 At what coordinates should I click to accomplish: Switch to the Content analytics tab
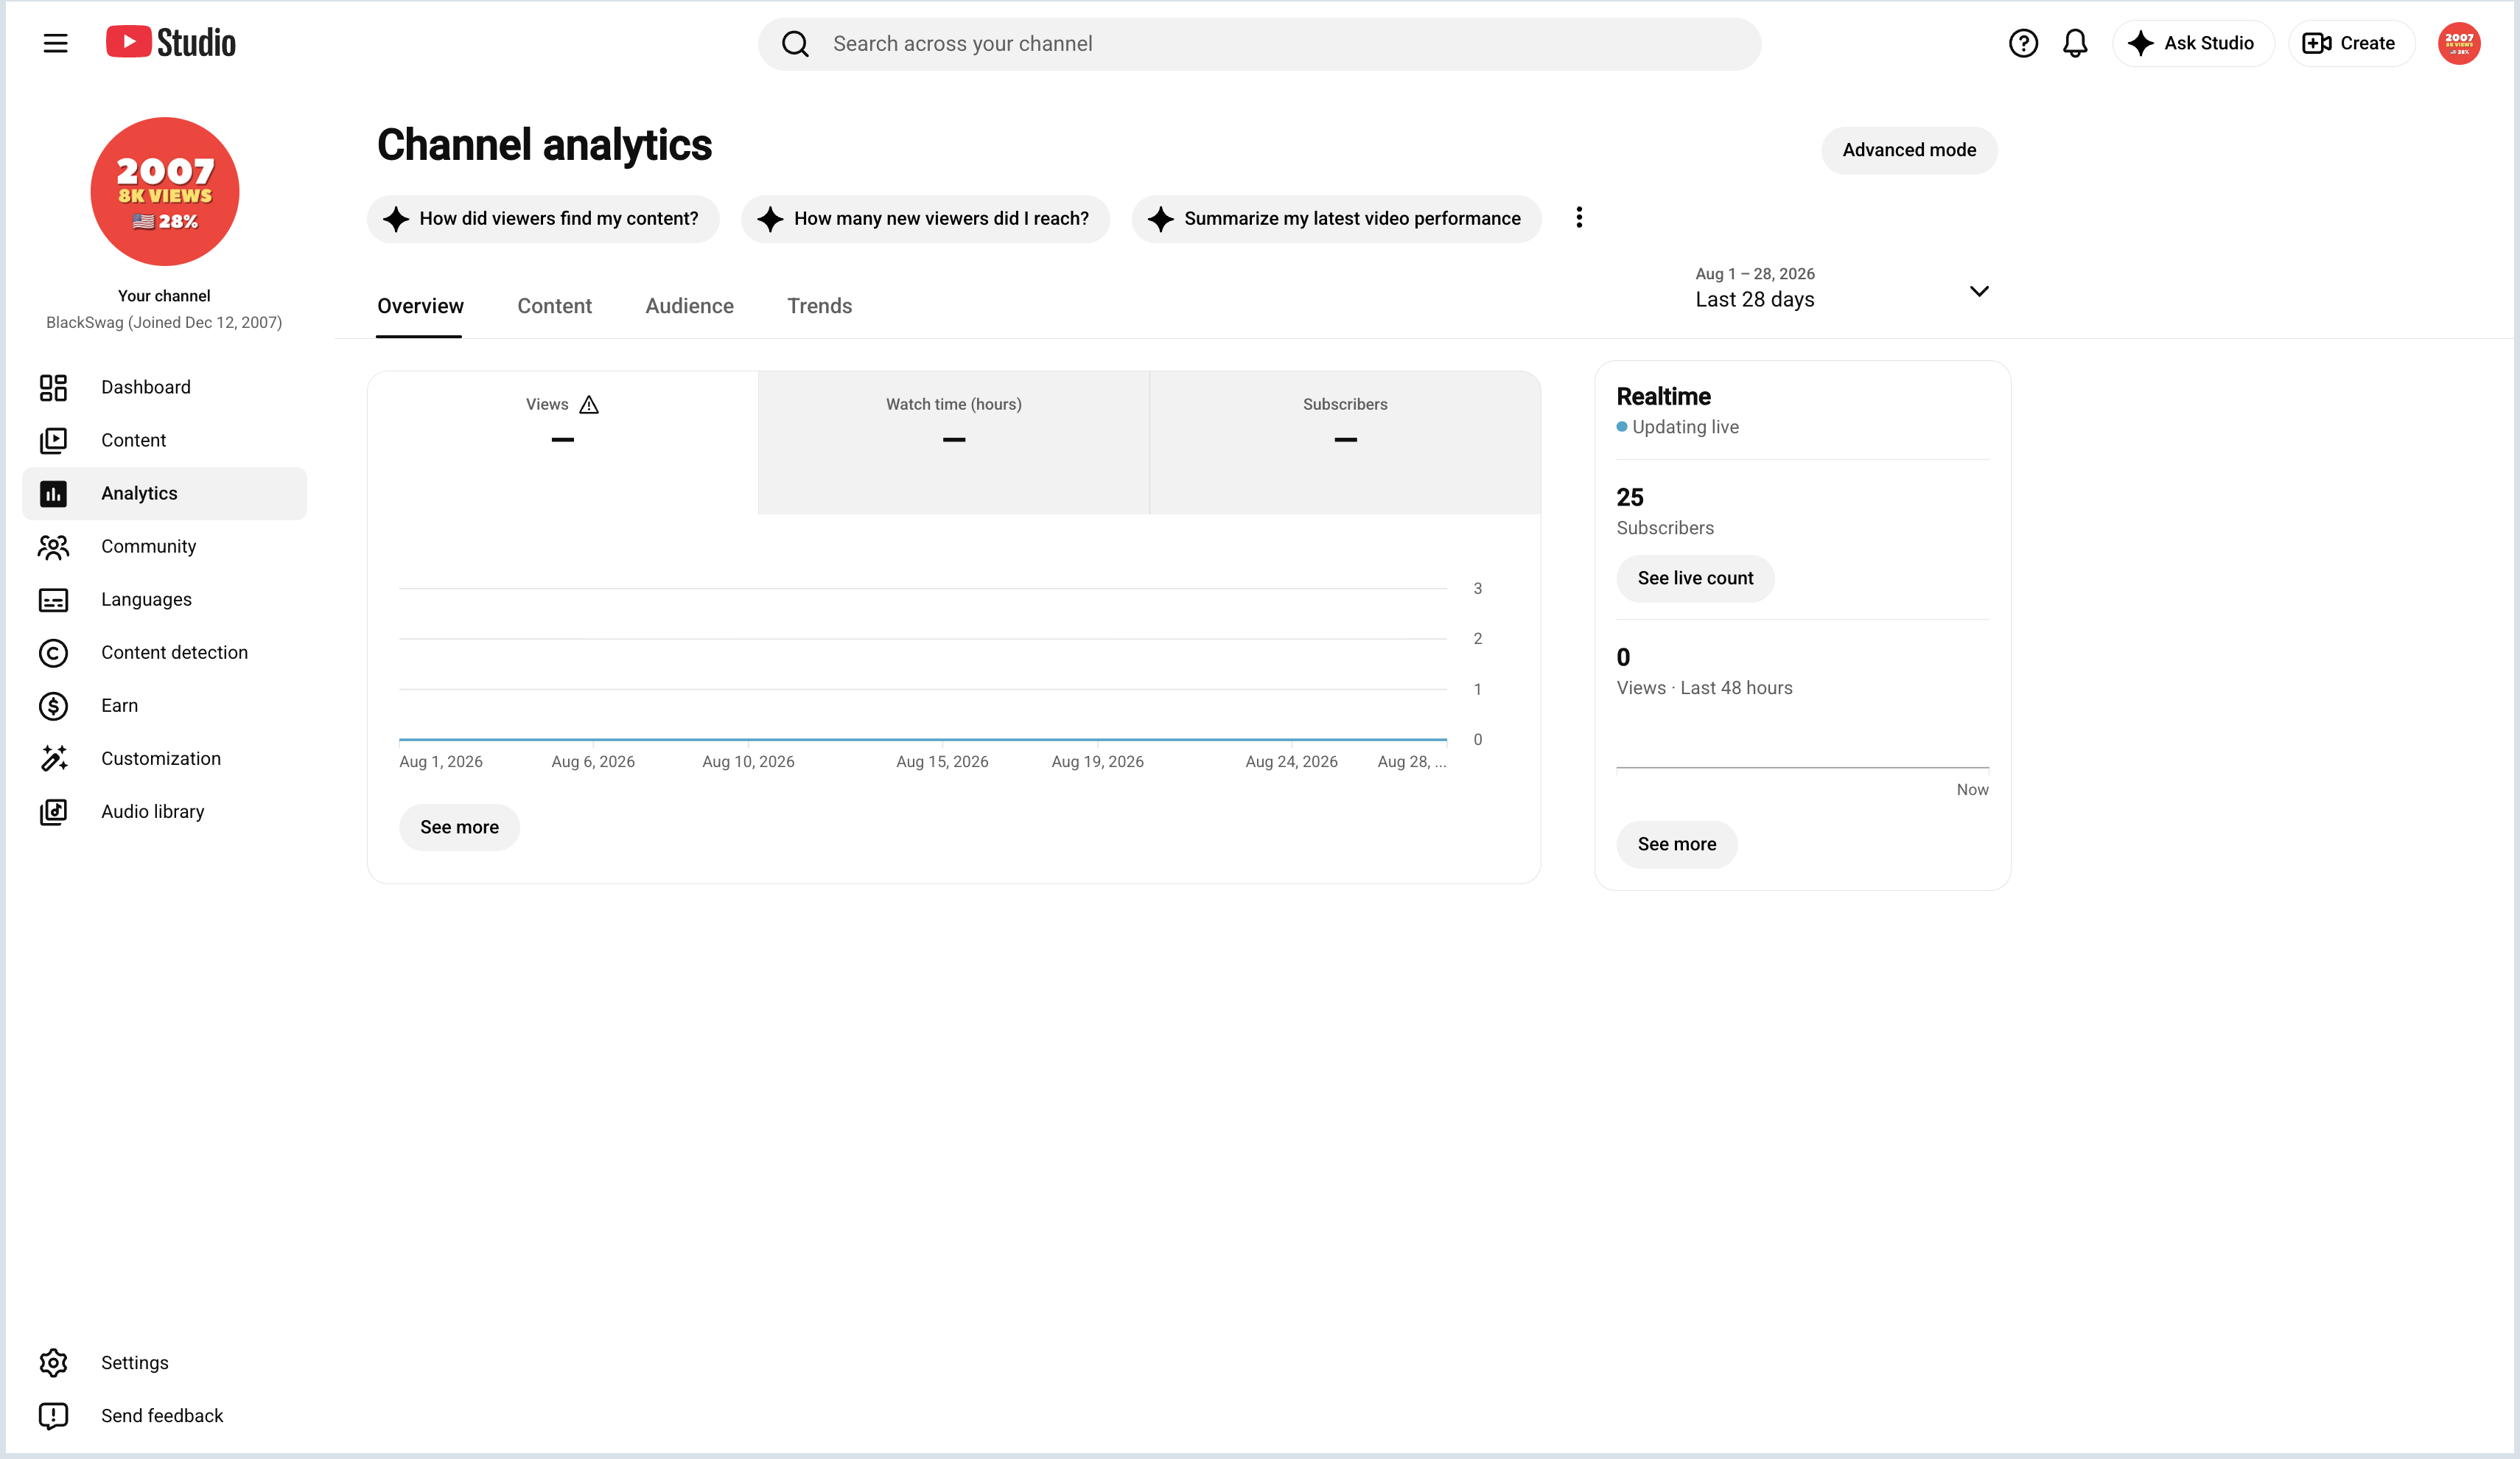pyautogui.click(x=554, y=307)
